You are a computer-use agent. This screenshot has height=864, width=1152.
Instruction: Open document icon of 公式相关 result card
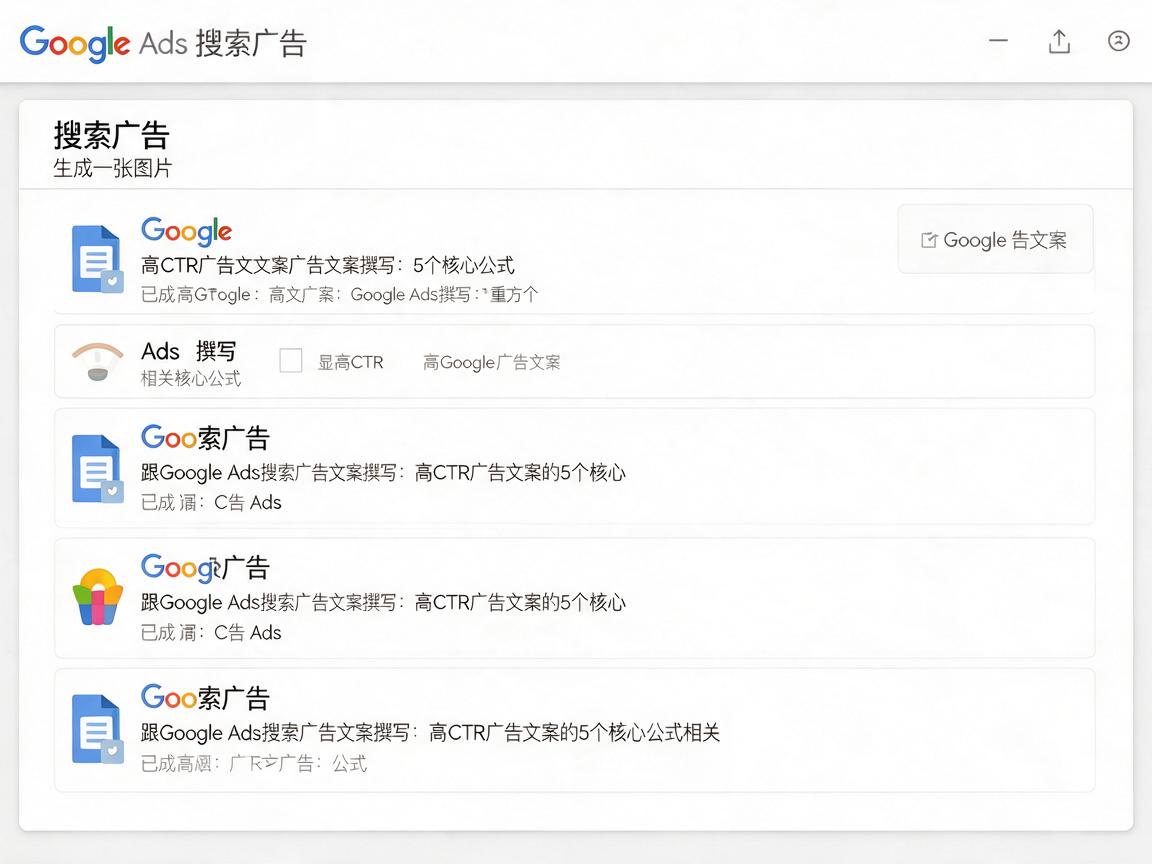[97, 728]
